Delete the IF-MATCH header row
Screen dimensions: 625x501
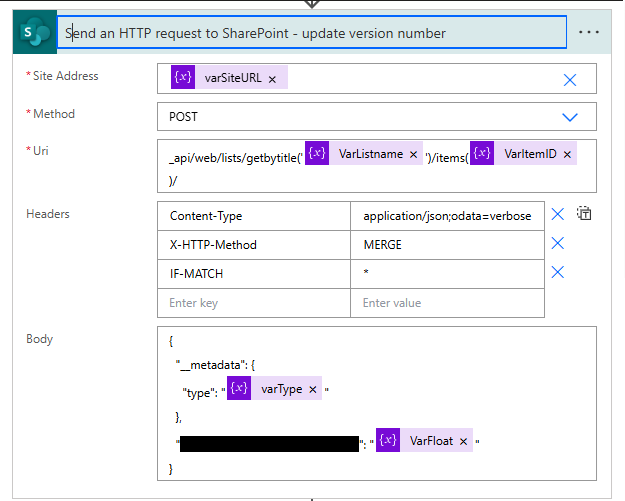click(558, 272)
